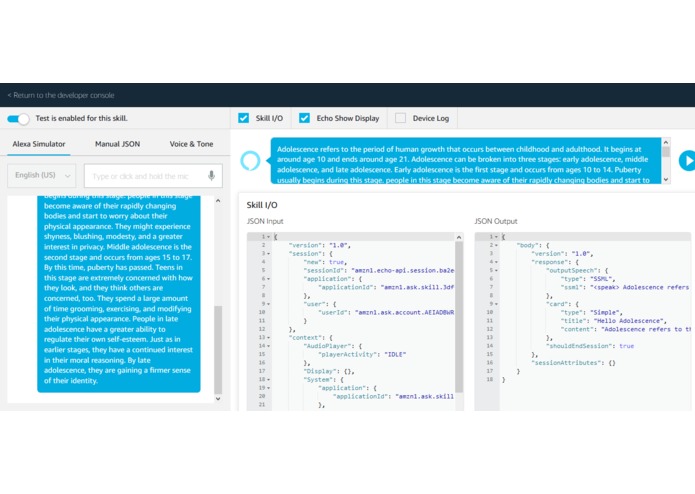Click the "Display": {} line in JSON Input
The height and width of the screenshot is (494, 695).
click(329, 371)
